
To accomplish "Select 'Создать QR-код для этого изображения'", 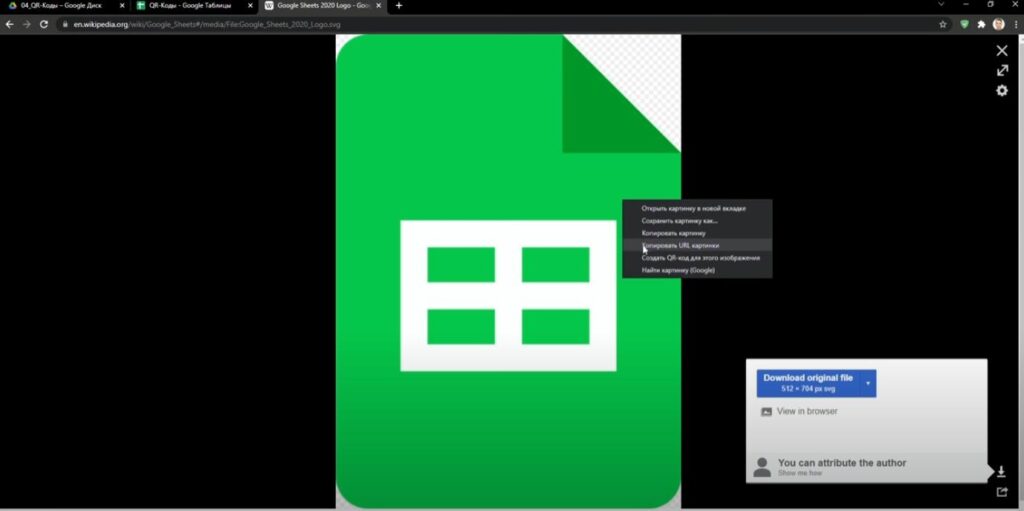I will (x=700, y=258).
